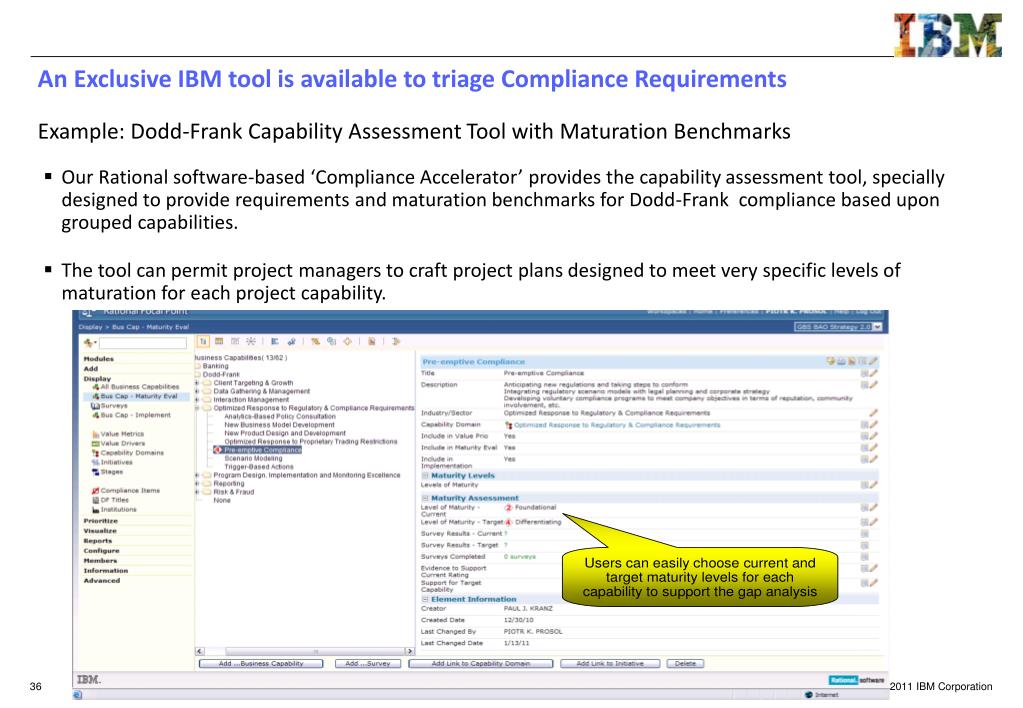
Task: Click the blue link toolbar icon
Action: [291, 341]
